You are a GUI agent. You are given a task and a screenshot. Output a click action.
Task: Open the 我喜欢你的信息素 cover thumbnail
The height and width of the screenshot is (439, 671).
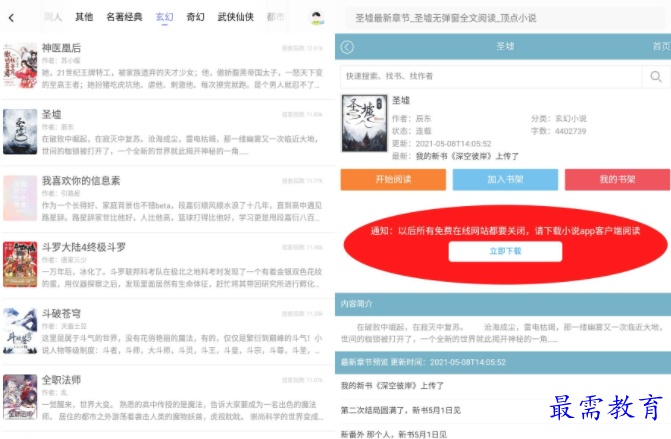pos(20,198)
